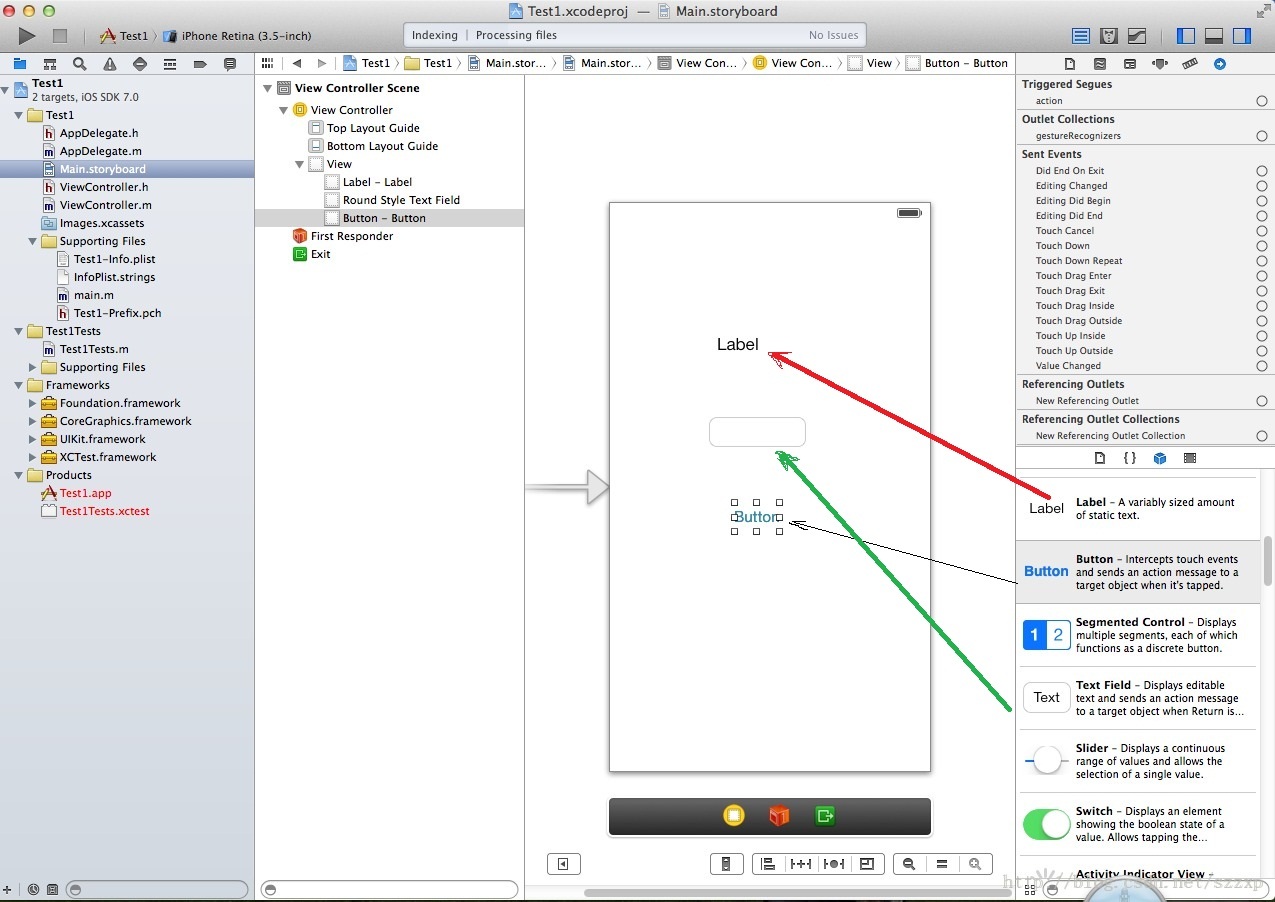The image size is (1275, 902).
Task: Select Round Style Text Field in outline
Action: (401, 200)
